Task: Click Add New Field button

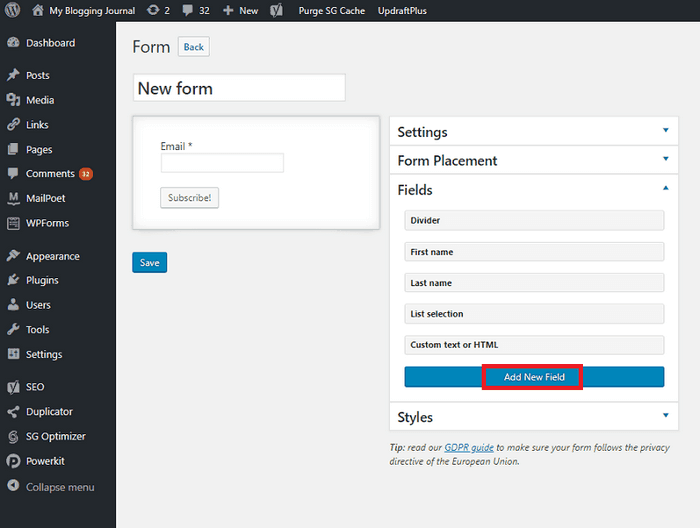Action: 534,377
